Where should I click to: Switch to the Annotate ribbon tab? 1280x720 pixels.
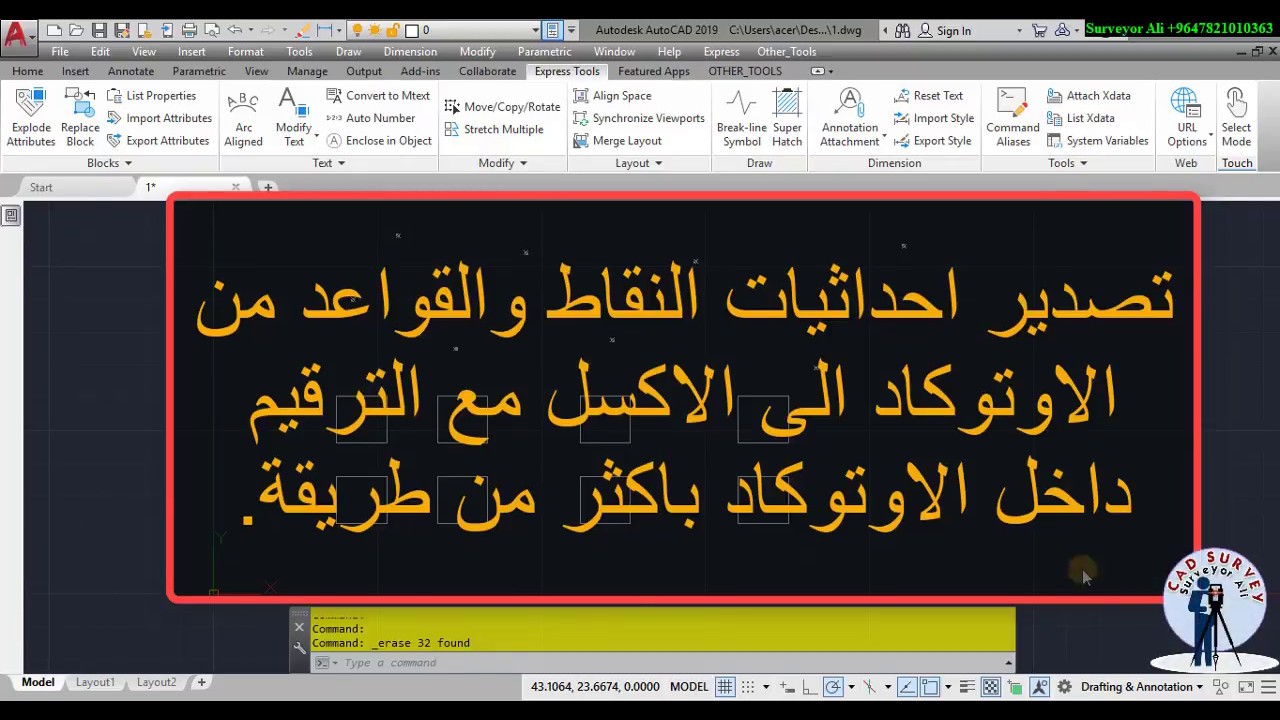coord(131,71)
